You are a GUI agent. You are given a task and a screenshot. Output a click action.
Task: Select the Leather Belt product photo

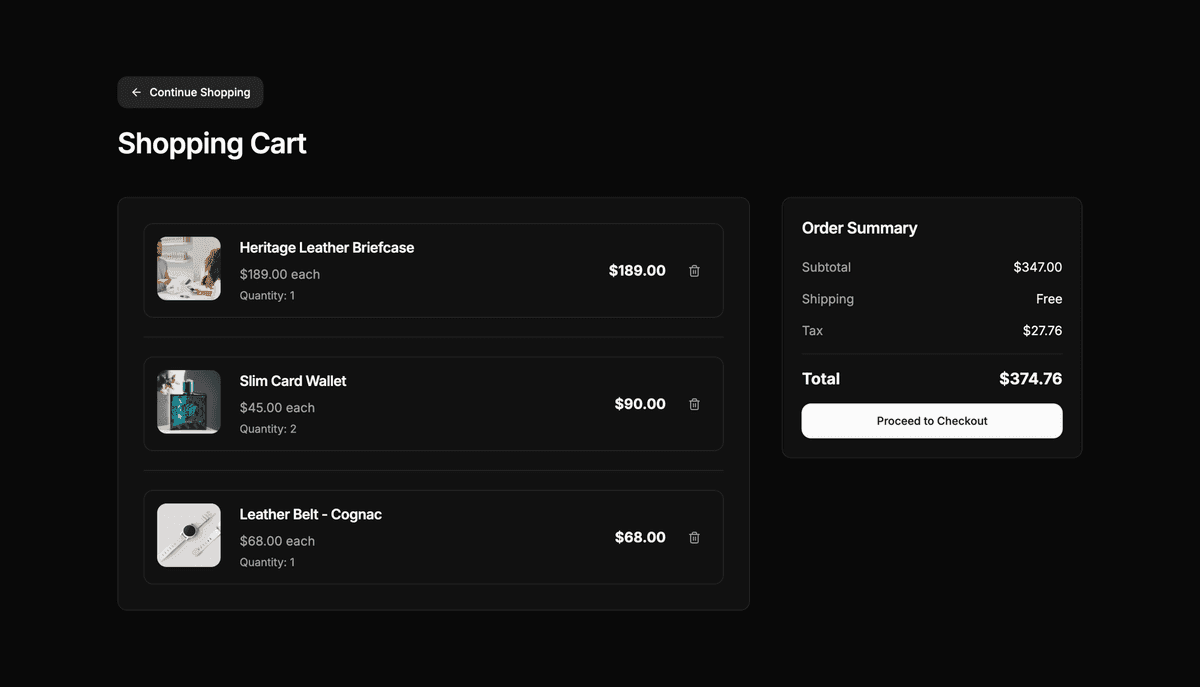[x=189, y=535]
